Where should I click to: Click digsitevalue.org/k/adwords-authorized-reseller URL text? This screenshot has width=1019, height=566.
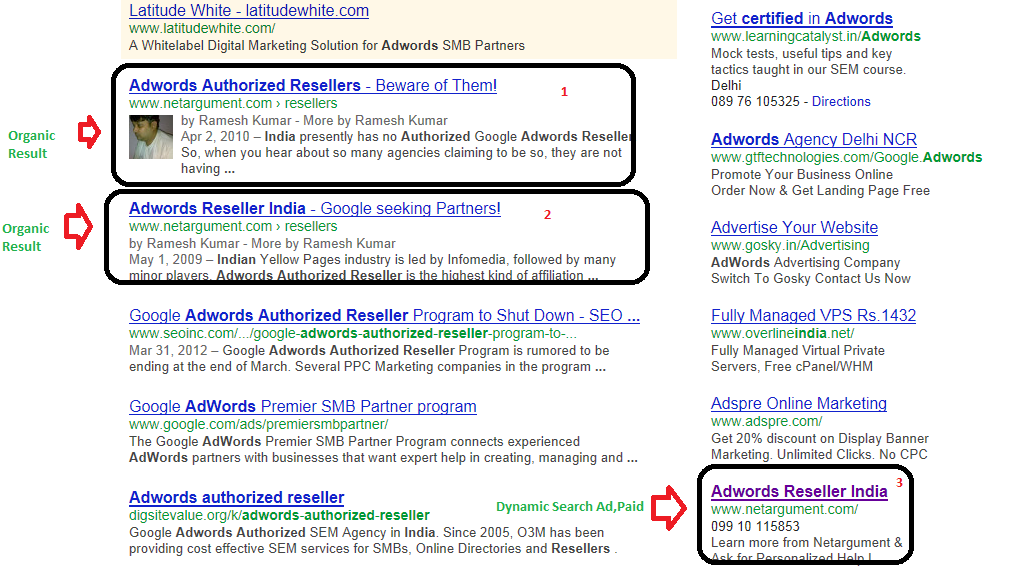pos(279,516)
